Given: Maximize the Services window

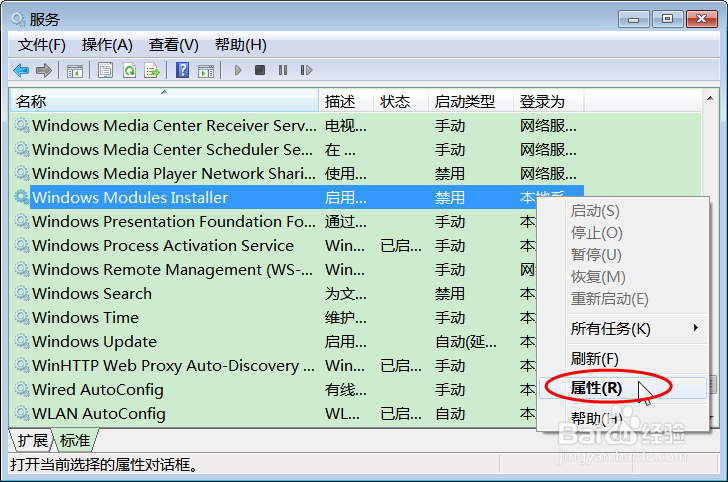Looking at the screenshot, I should pos(667,19).
